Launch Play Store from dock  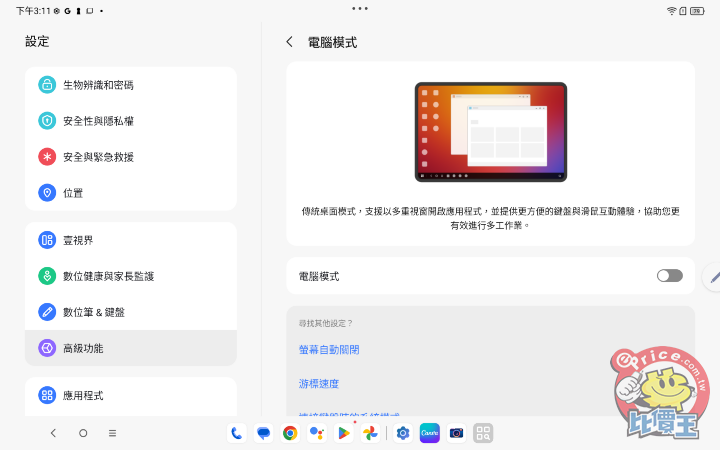343,433
